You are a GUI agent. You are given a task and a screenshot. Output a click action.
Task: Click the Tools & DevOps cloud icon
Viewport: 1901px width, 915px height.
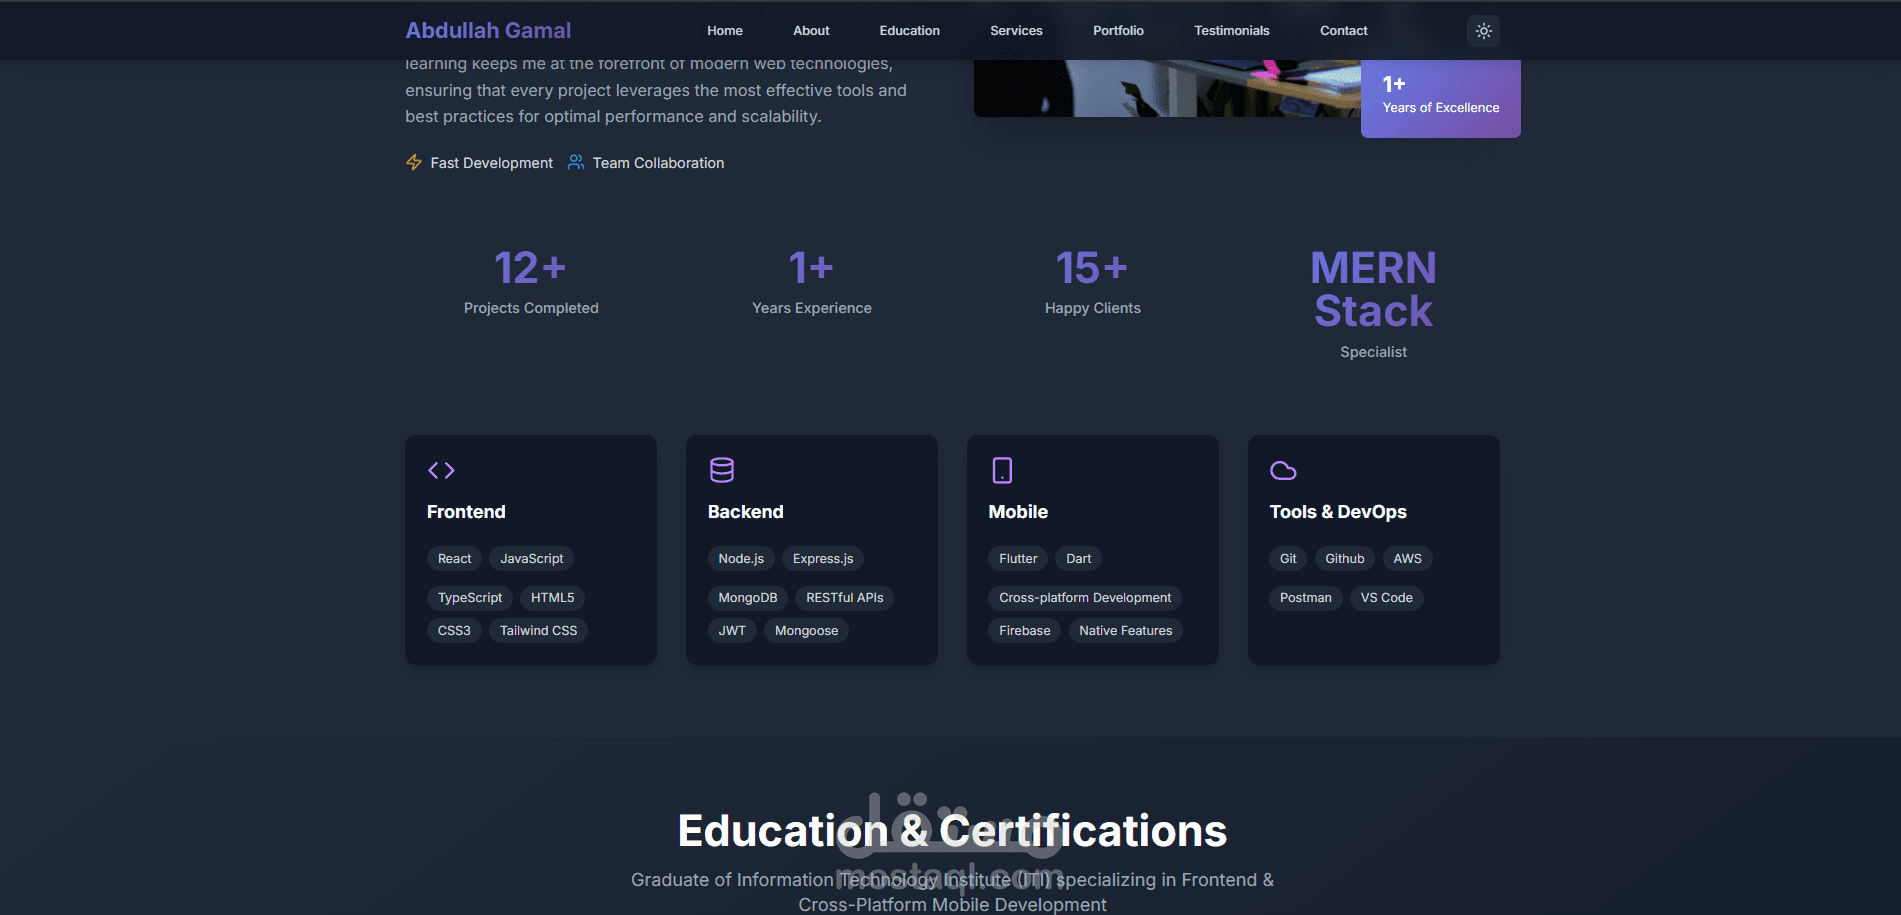click(1283, 470)
